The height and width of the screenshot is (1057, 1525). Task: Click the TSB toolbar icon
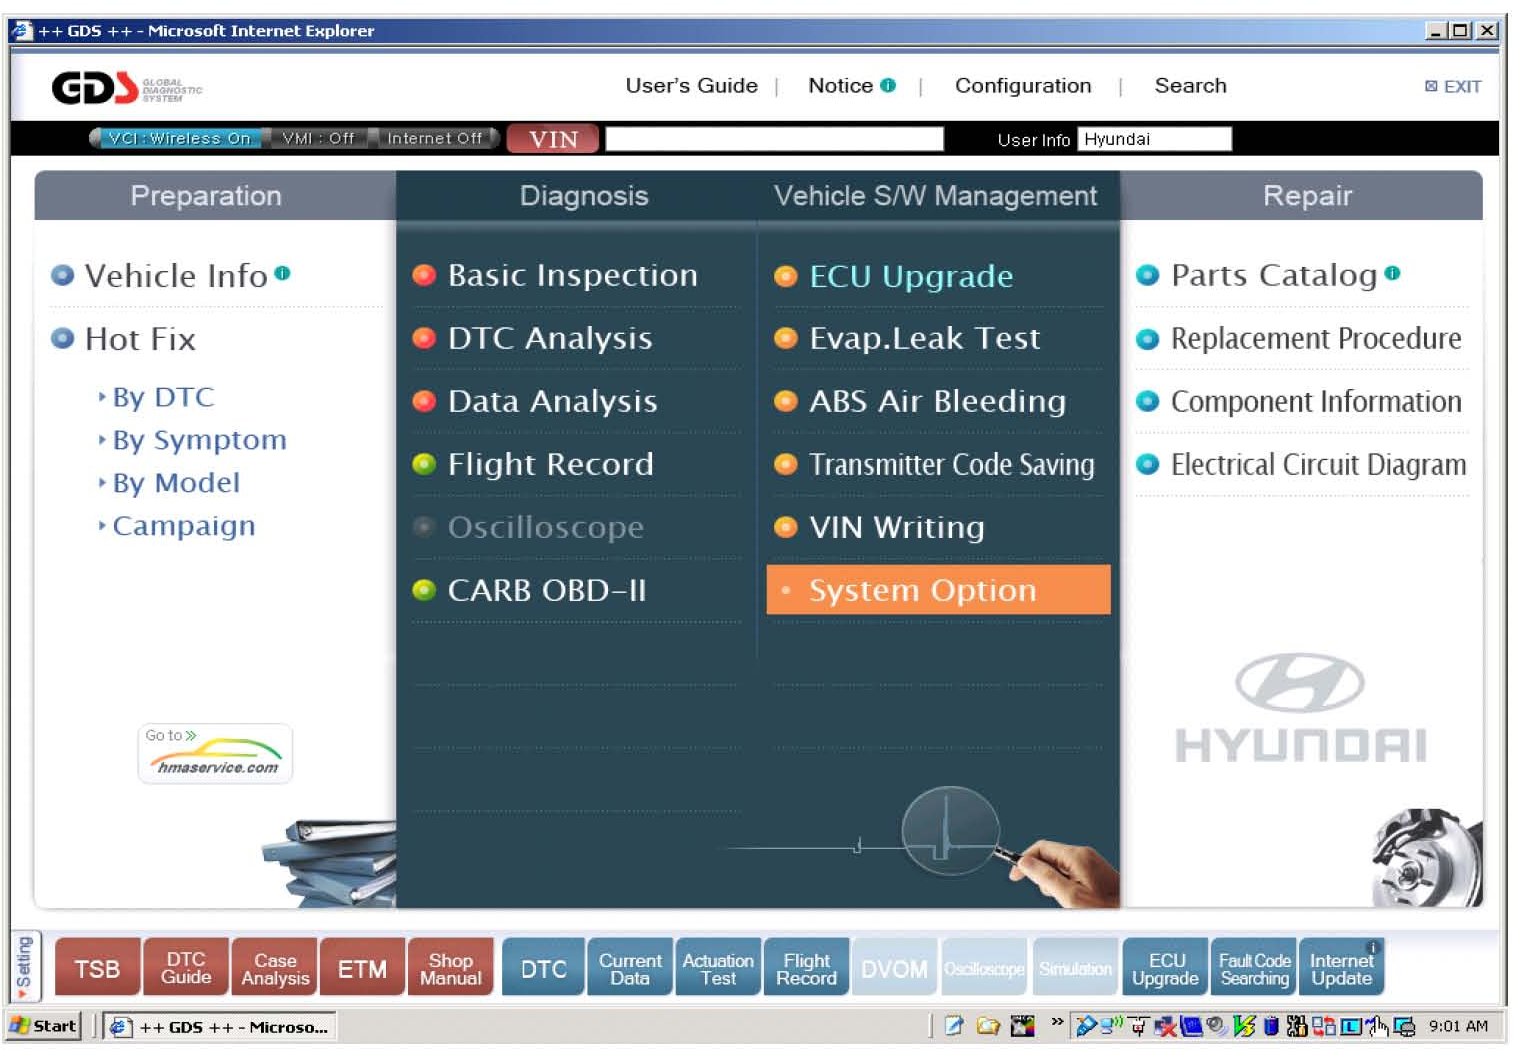97,968
